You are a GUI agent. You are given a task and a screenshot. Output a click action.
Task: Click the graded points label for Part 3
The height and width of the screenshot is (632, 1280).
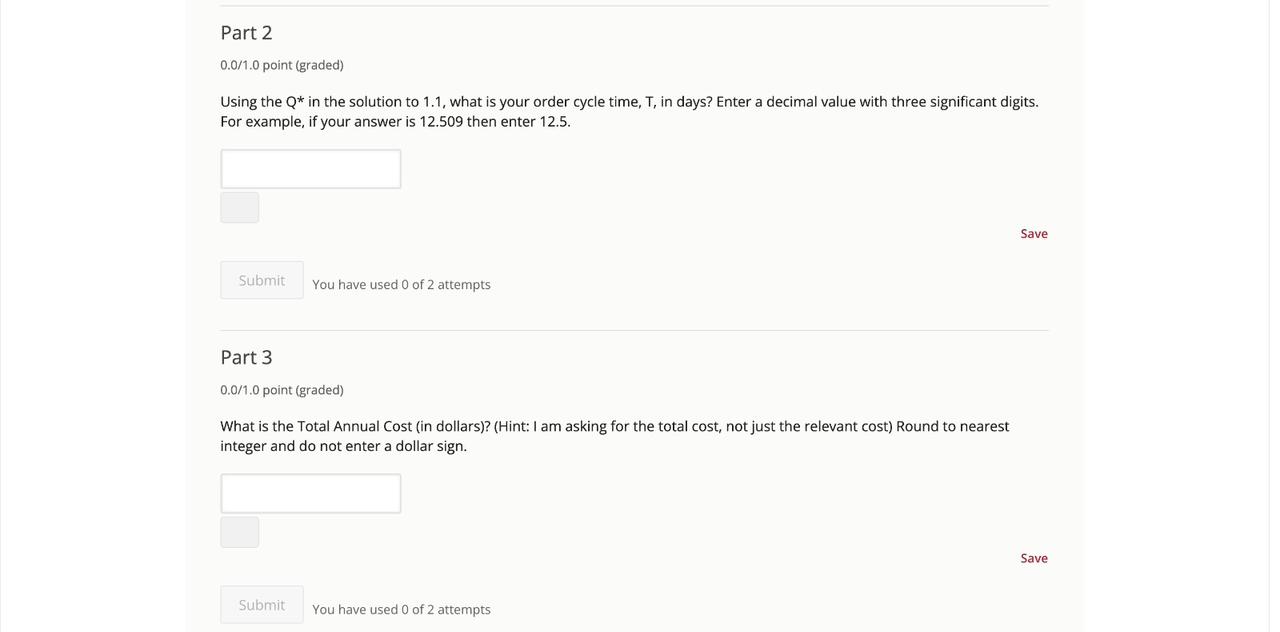281,387
